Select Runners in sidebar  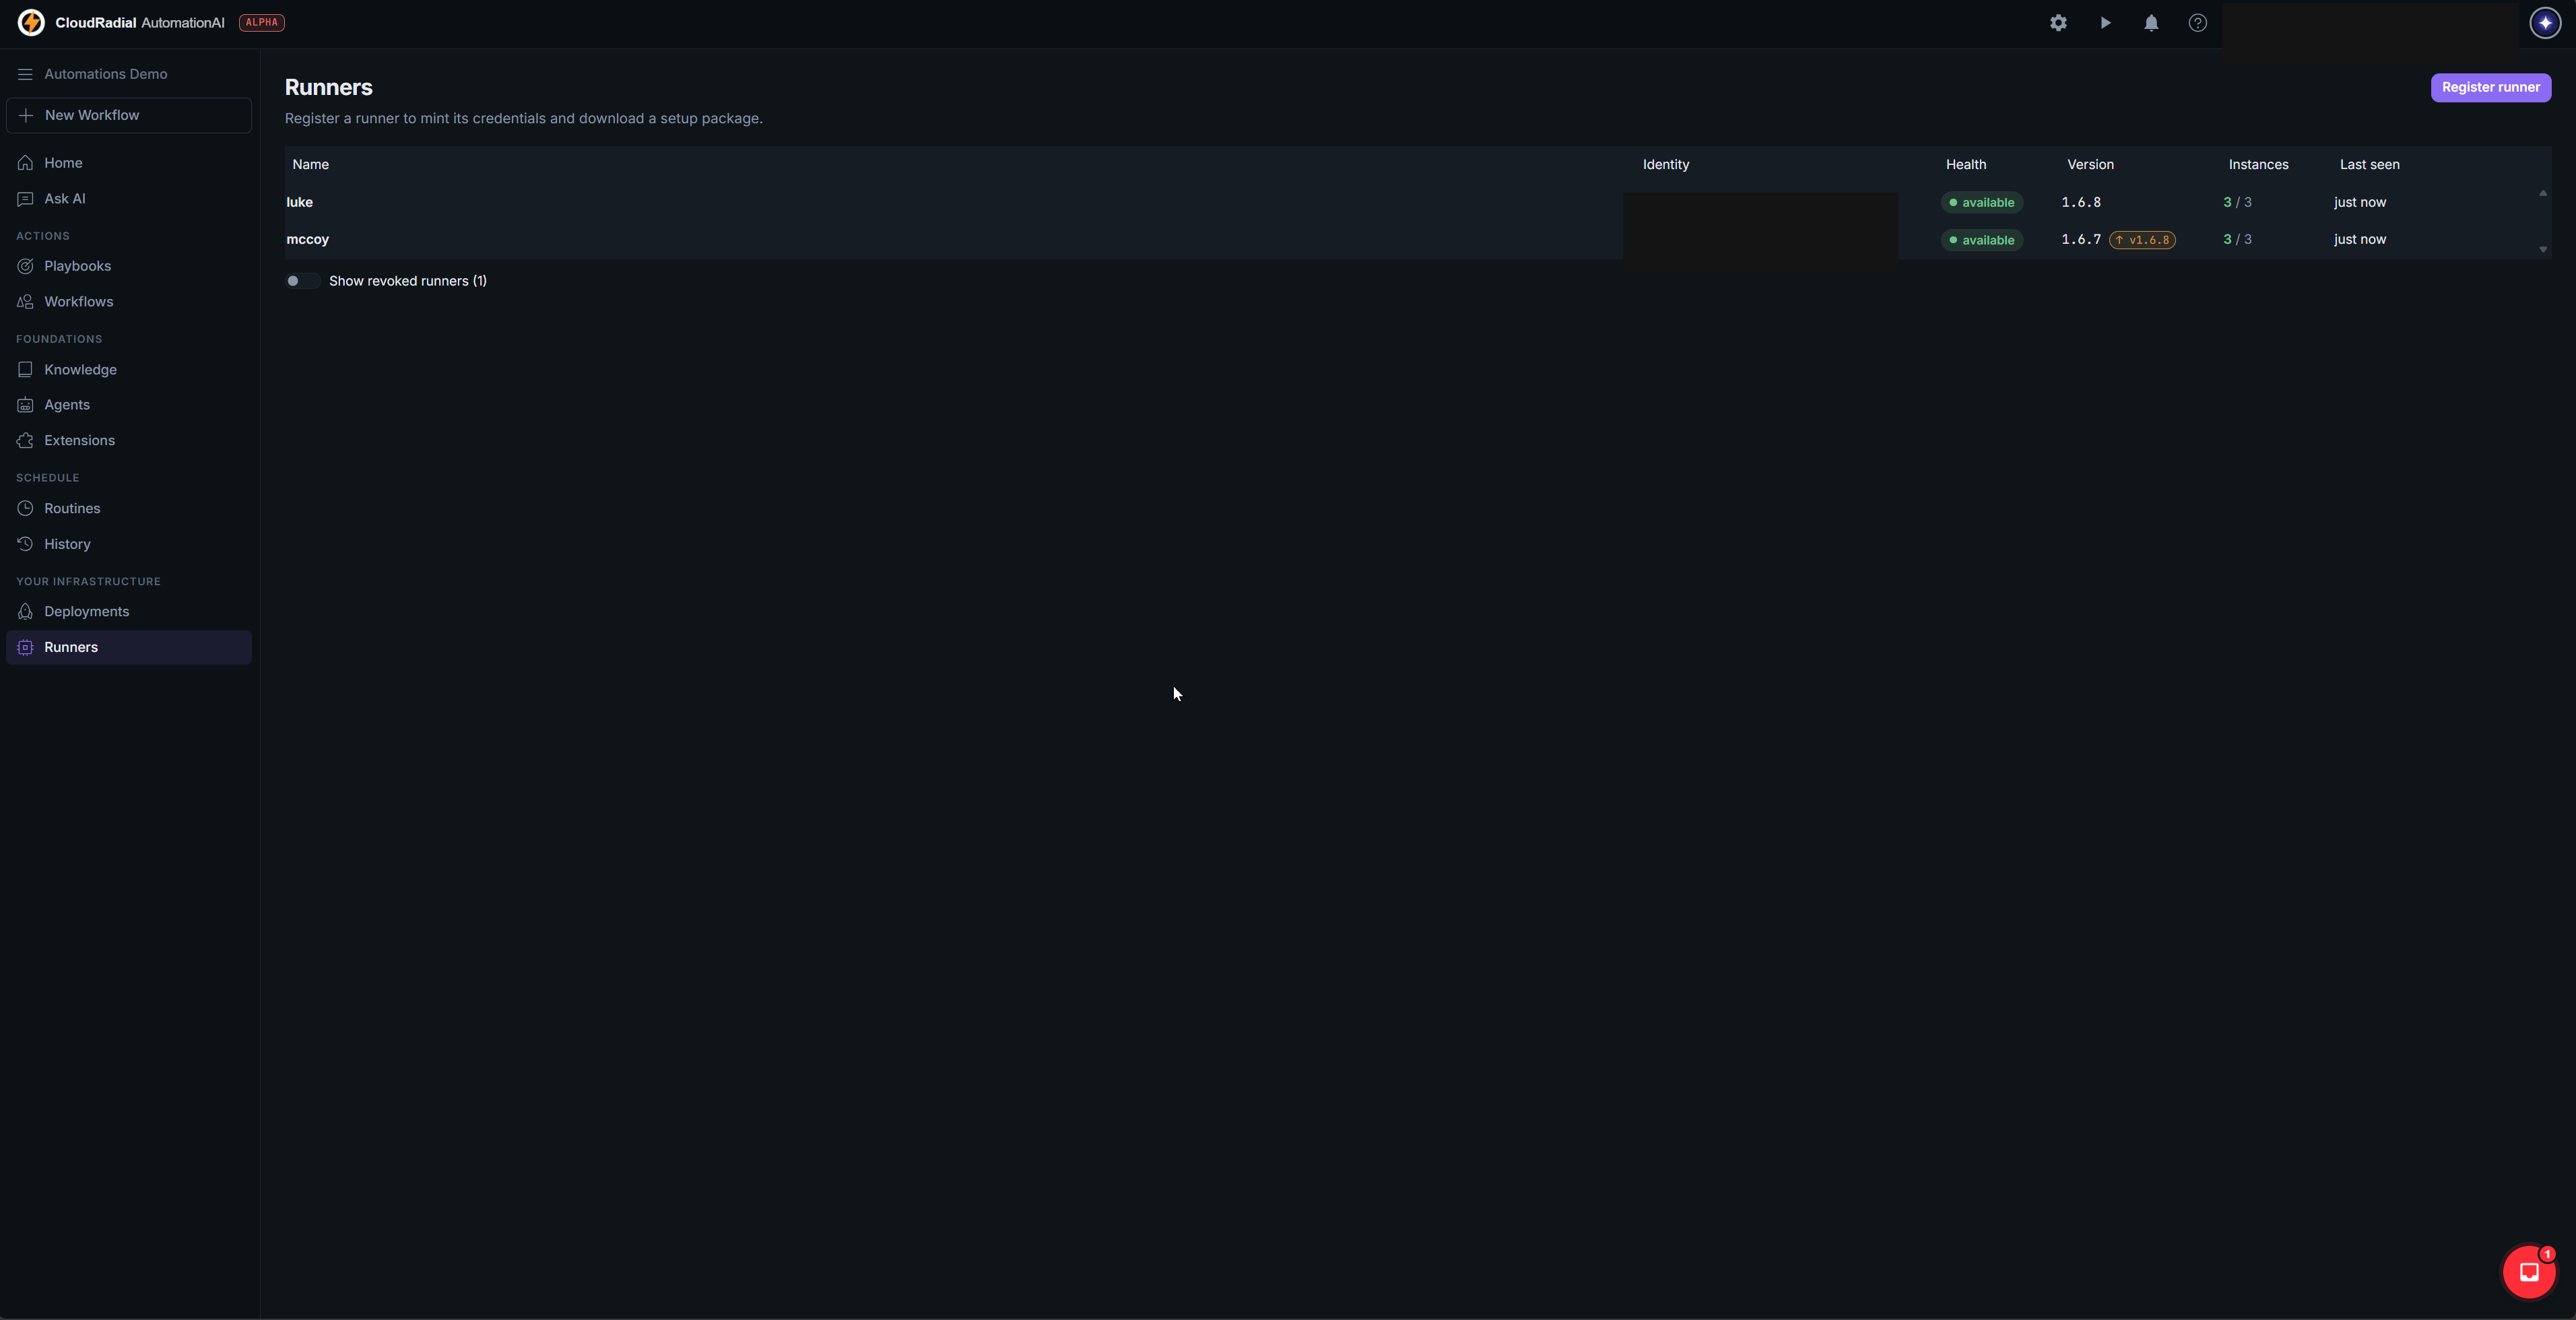tap(129, 647)
